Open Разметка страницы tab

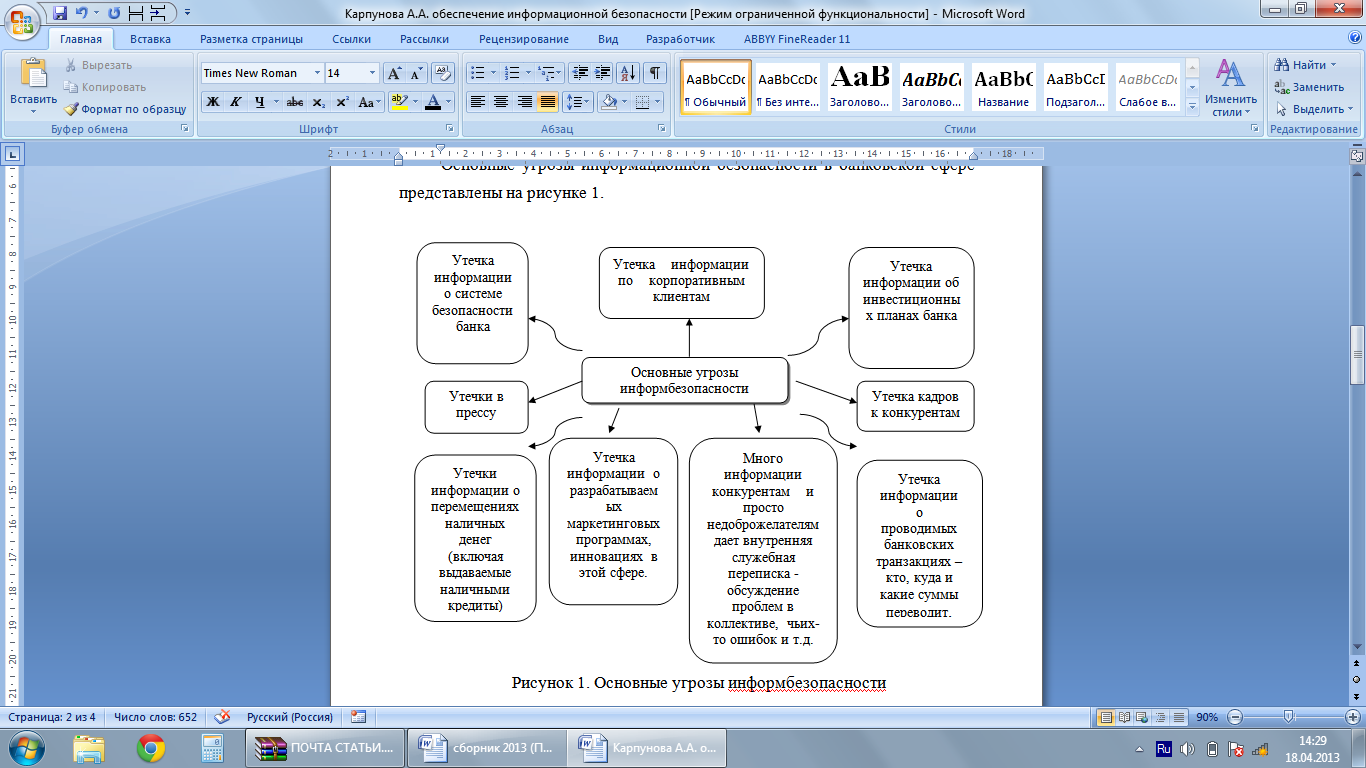pyautogui.click(x=251, y=39)
